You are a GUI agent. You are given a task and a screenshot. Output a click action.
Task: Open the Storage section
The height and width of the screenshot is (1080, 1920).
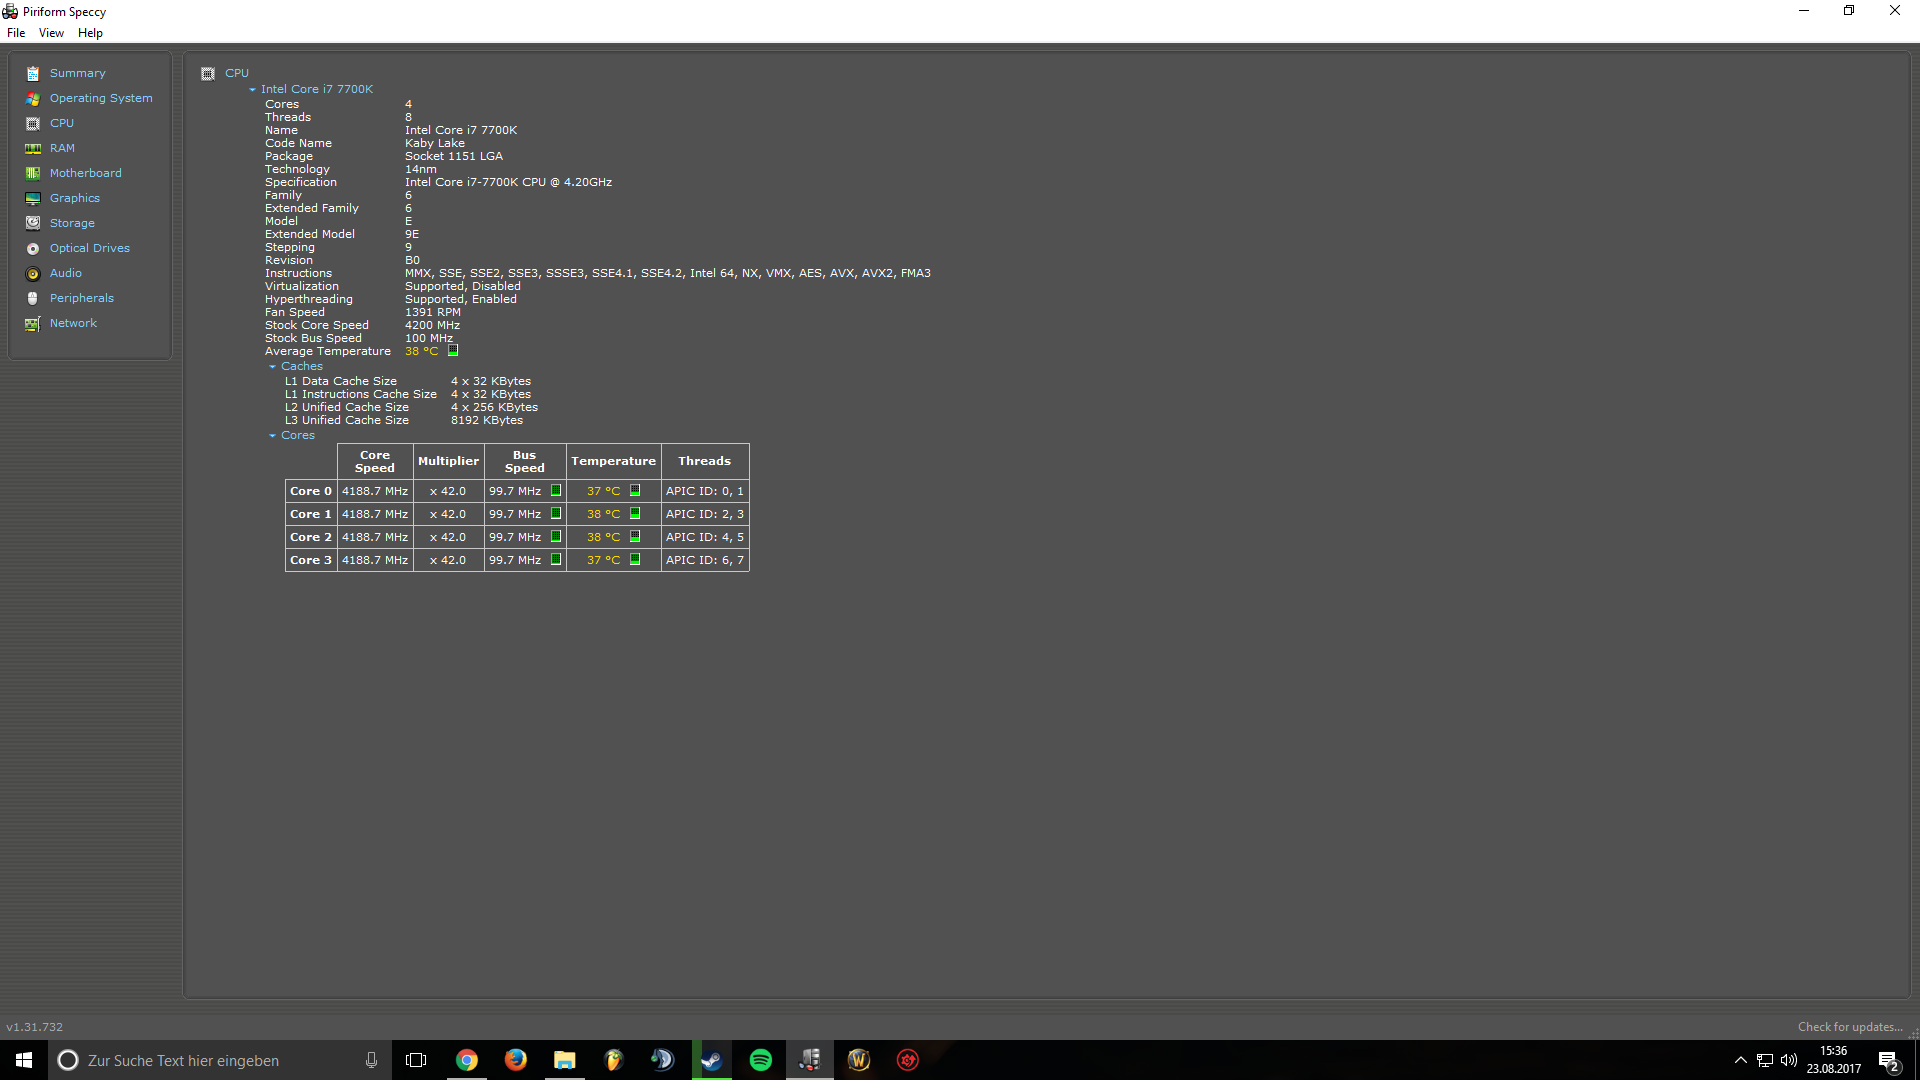[72, 223]
